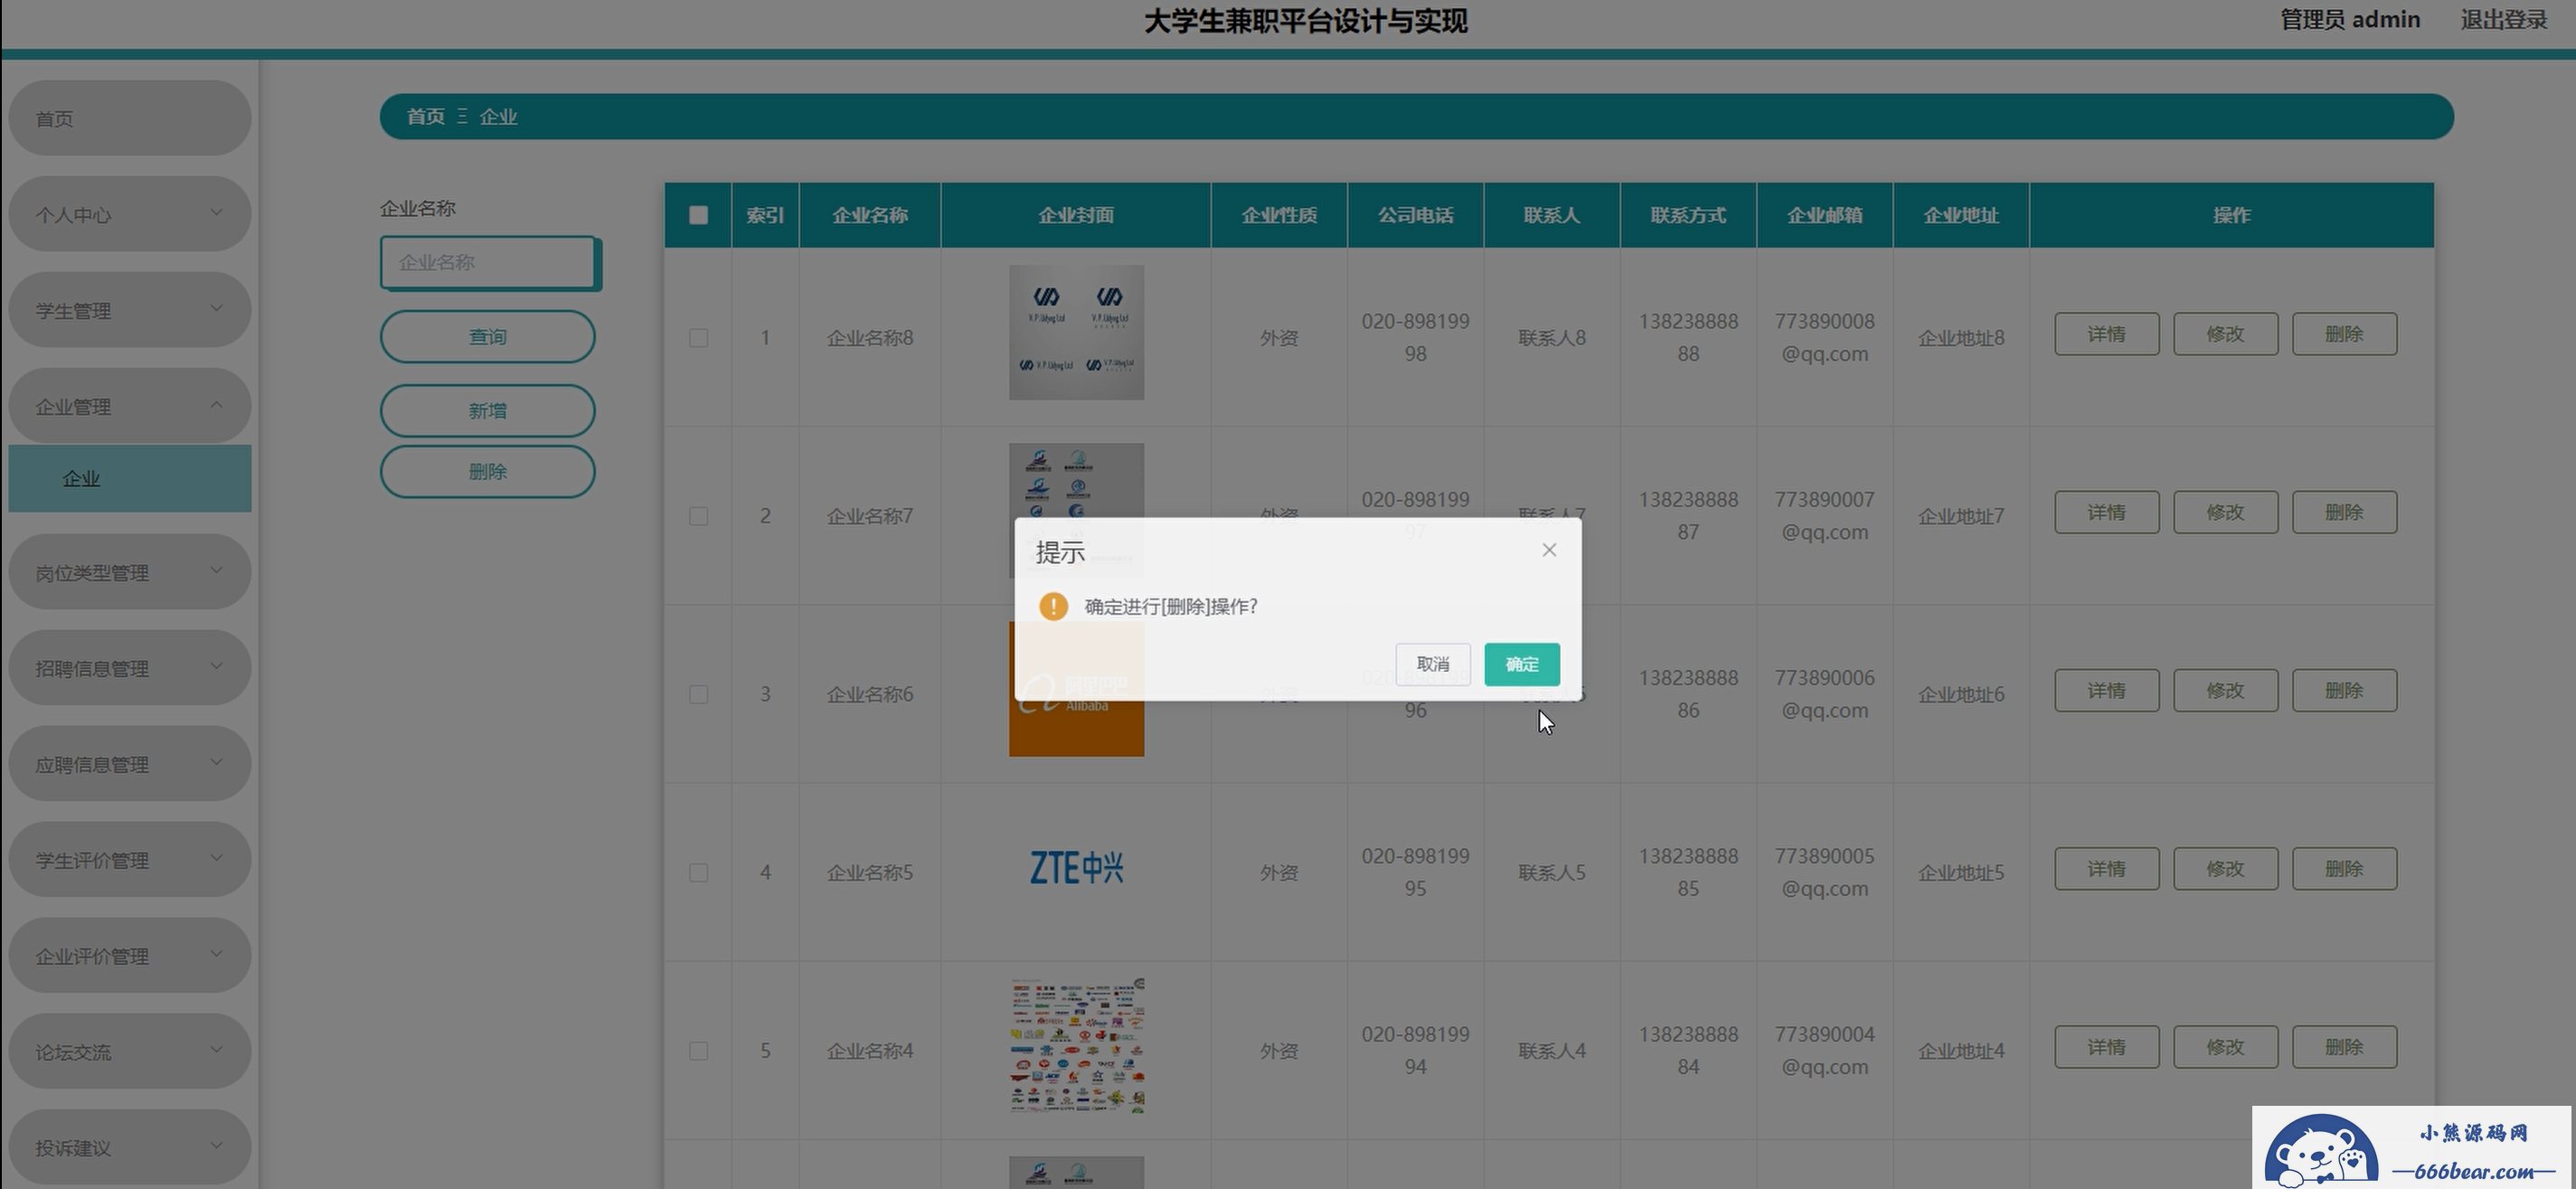Click 修改 for 企业名称8
The height and width of the screenshot is (1189, 2576).
tap(2225, 334)
